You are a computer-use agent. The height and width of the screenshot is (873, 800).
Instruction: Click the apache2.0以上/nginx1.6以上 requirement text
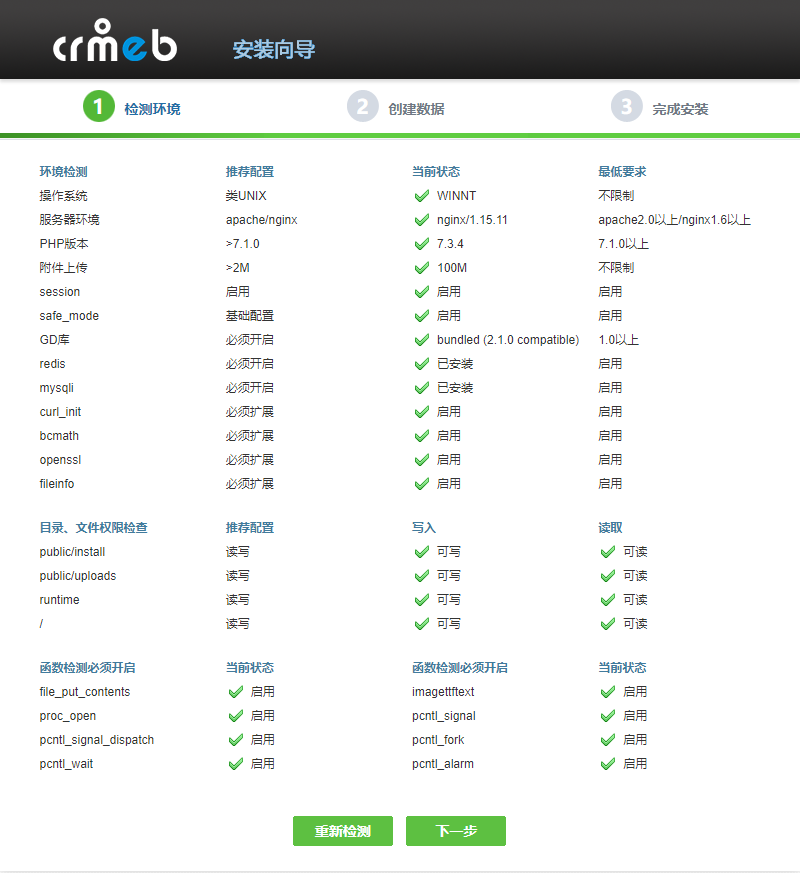coord(675,220)
